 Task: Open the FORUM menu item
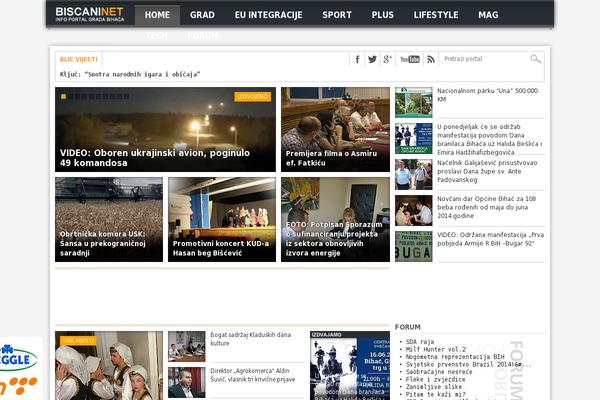click(x=203, y=35)
